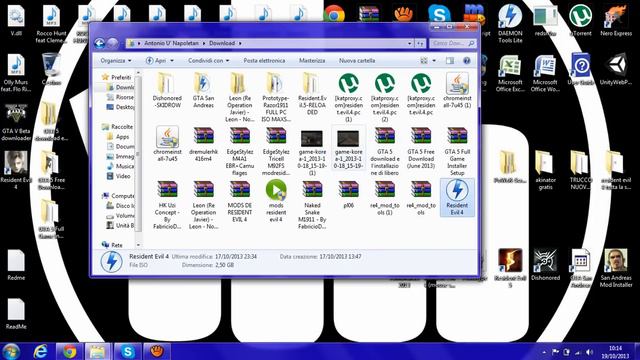Click the Cerca Download search field
This screenshot has height=360, width=640.
point(452,43)
